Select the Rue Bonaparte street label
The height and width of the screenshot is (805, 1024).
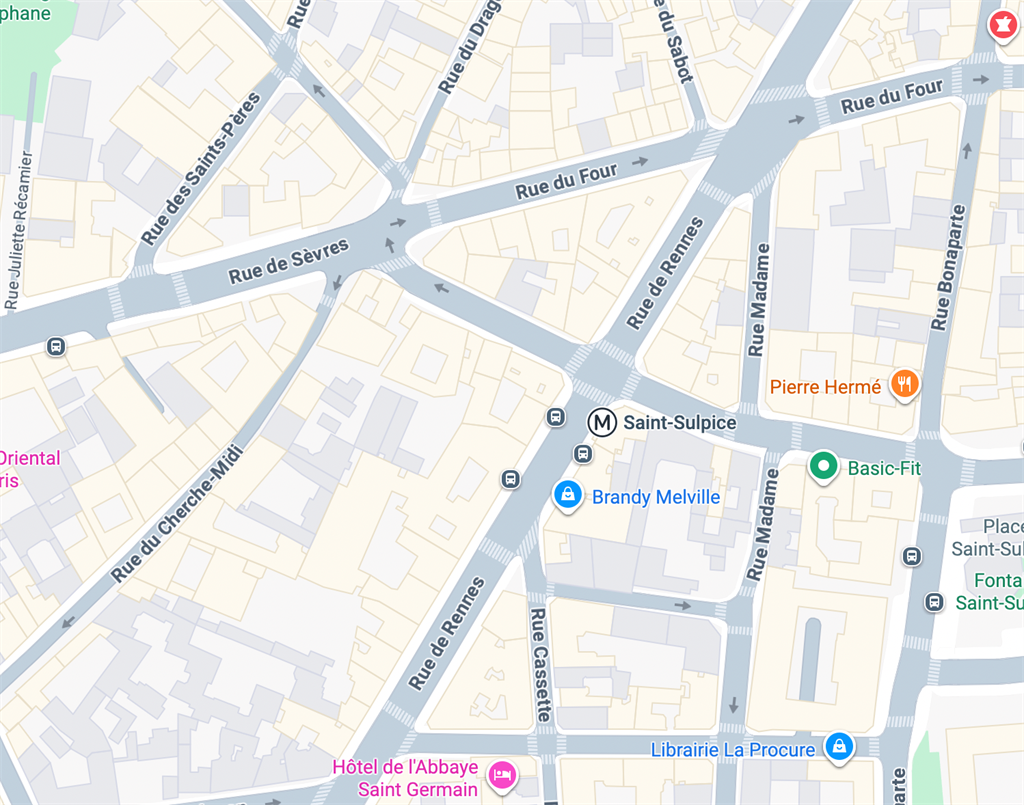click(x=949, y=268)
